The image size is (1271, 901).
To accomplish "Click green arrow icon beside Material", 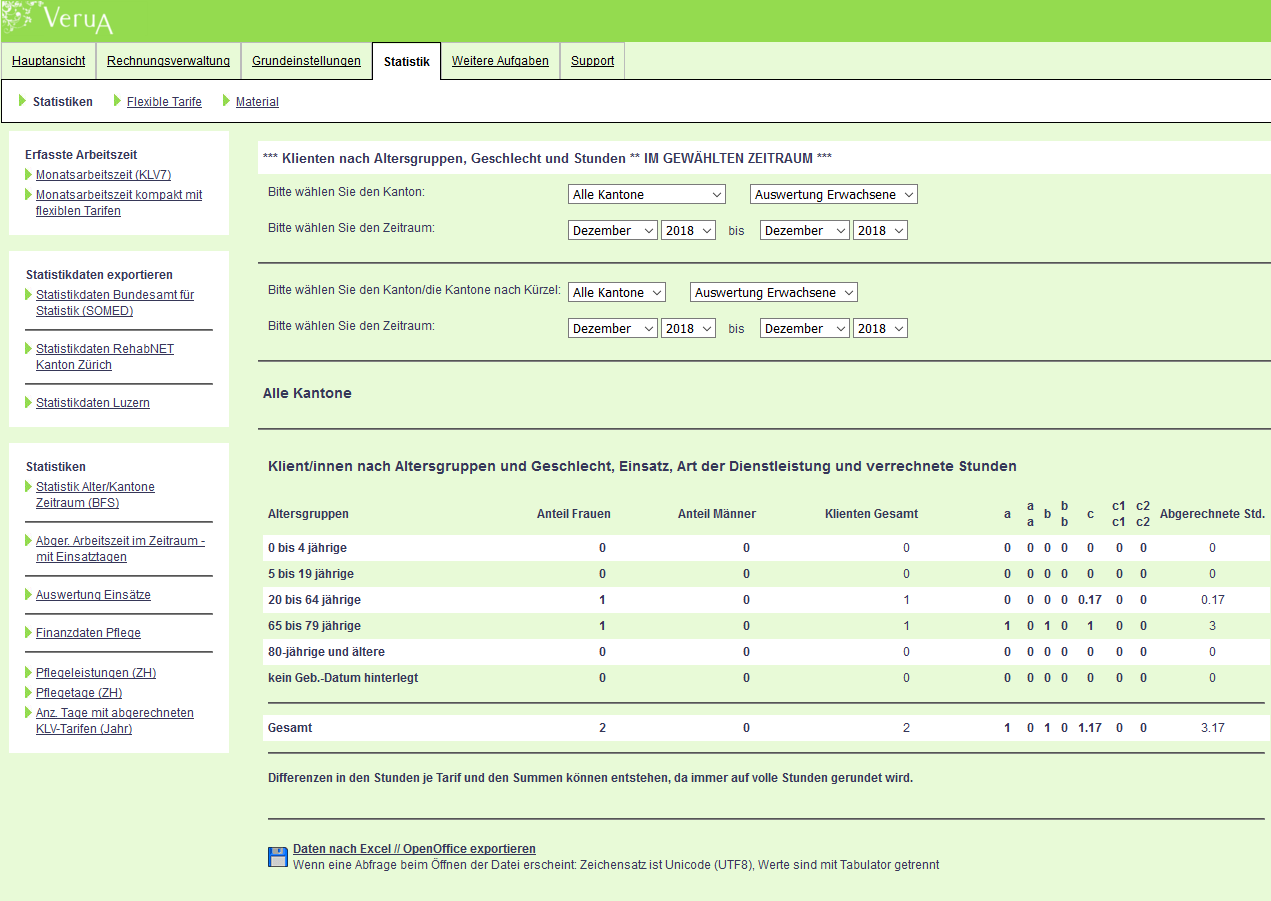I will [x=226, y=101].
